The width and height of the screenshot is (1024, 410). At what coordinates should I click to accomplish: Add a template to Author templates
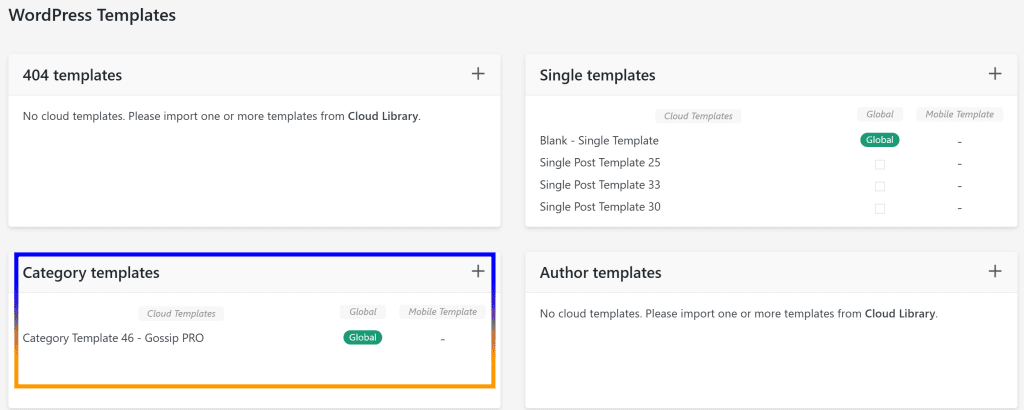pyautogui.click(x=995, y=271)
